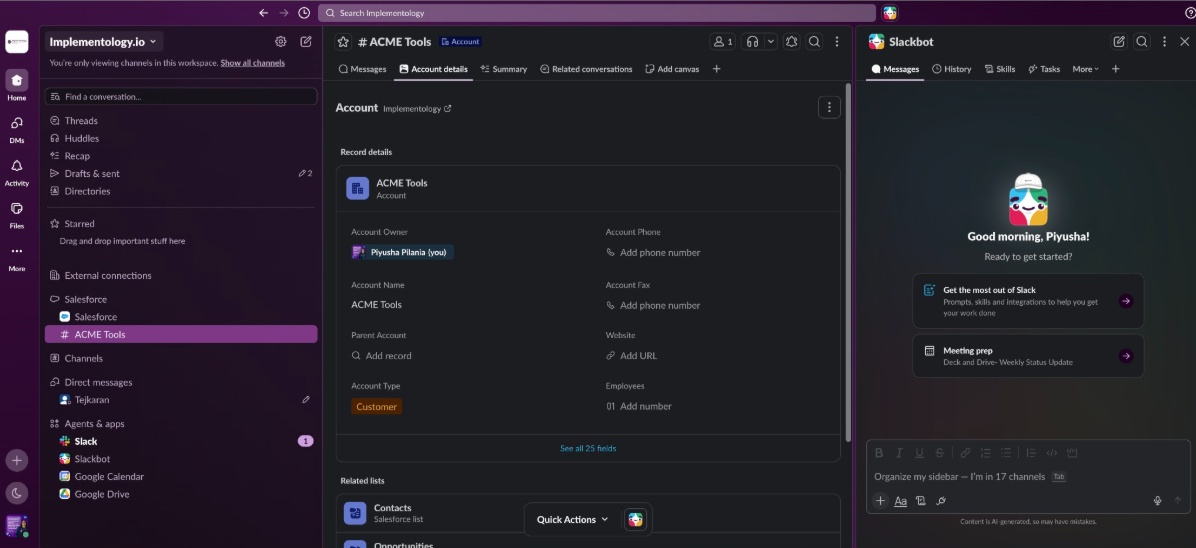Open Slackbot panel more-options menu
Viewport: 1196px width, 548px height.
(1165, 42)
